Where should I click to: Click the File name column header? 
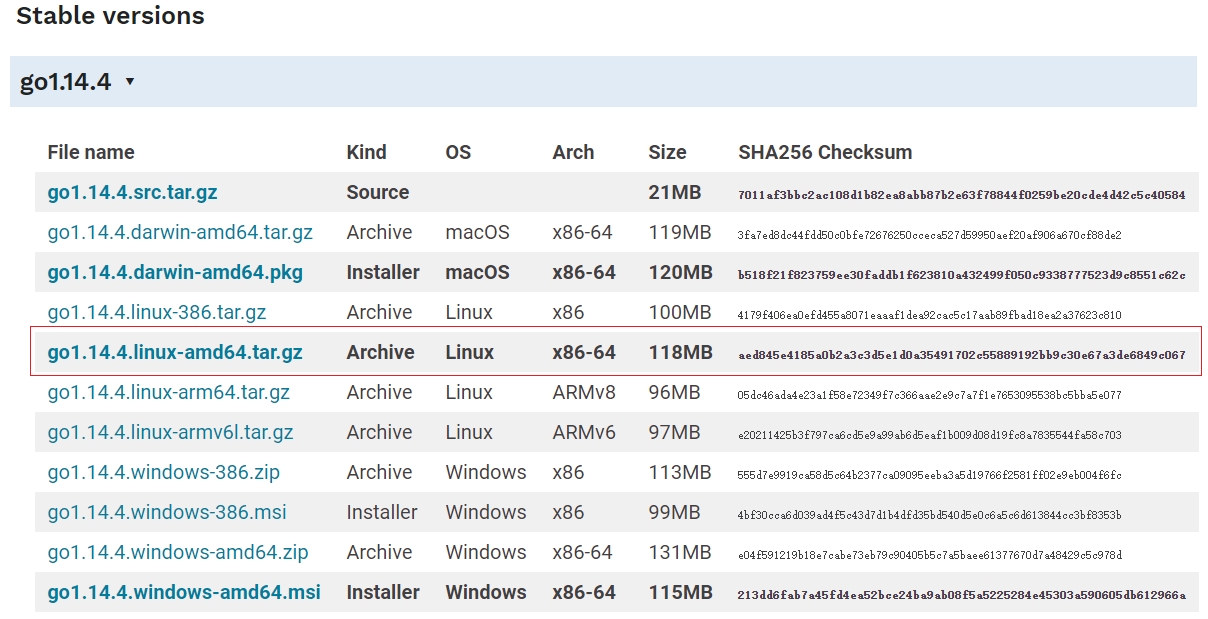(91, 152)
